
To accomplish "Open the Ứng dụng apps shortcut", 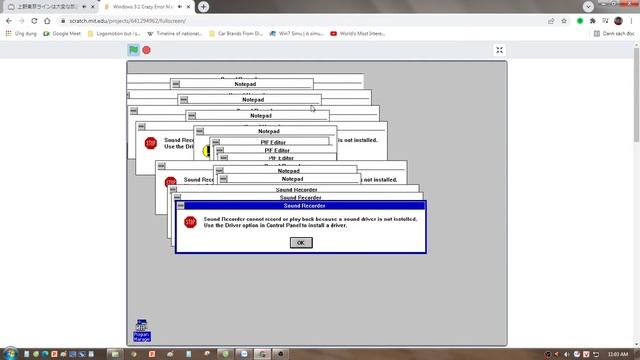I will pyautogui.click(x=21, y=33).
